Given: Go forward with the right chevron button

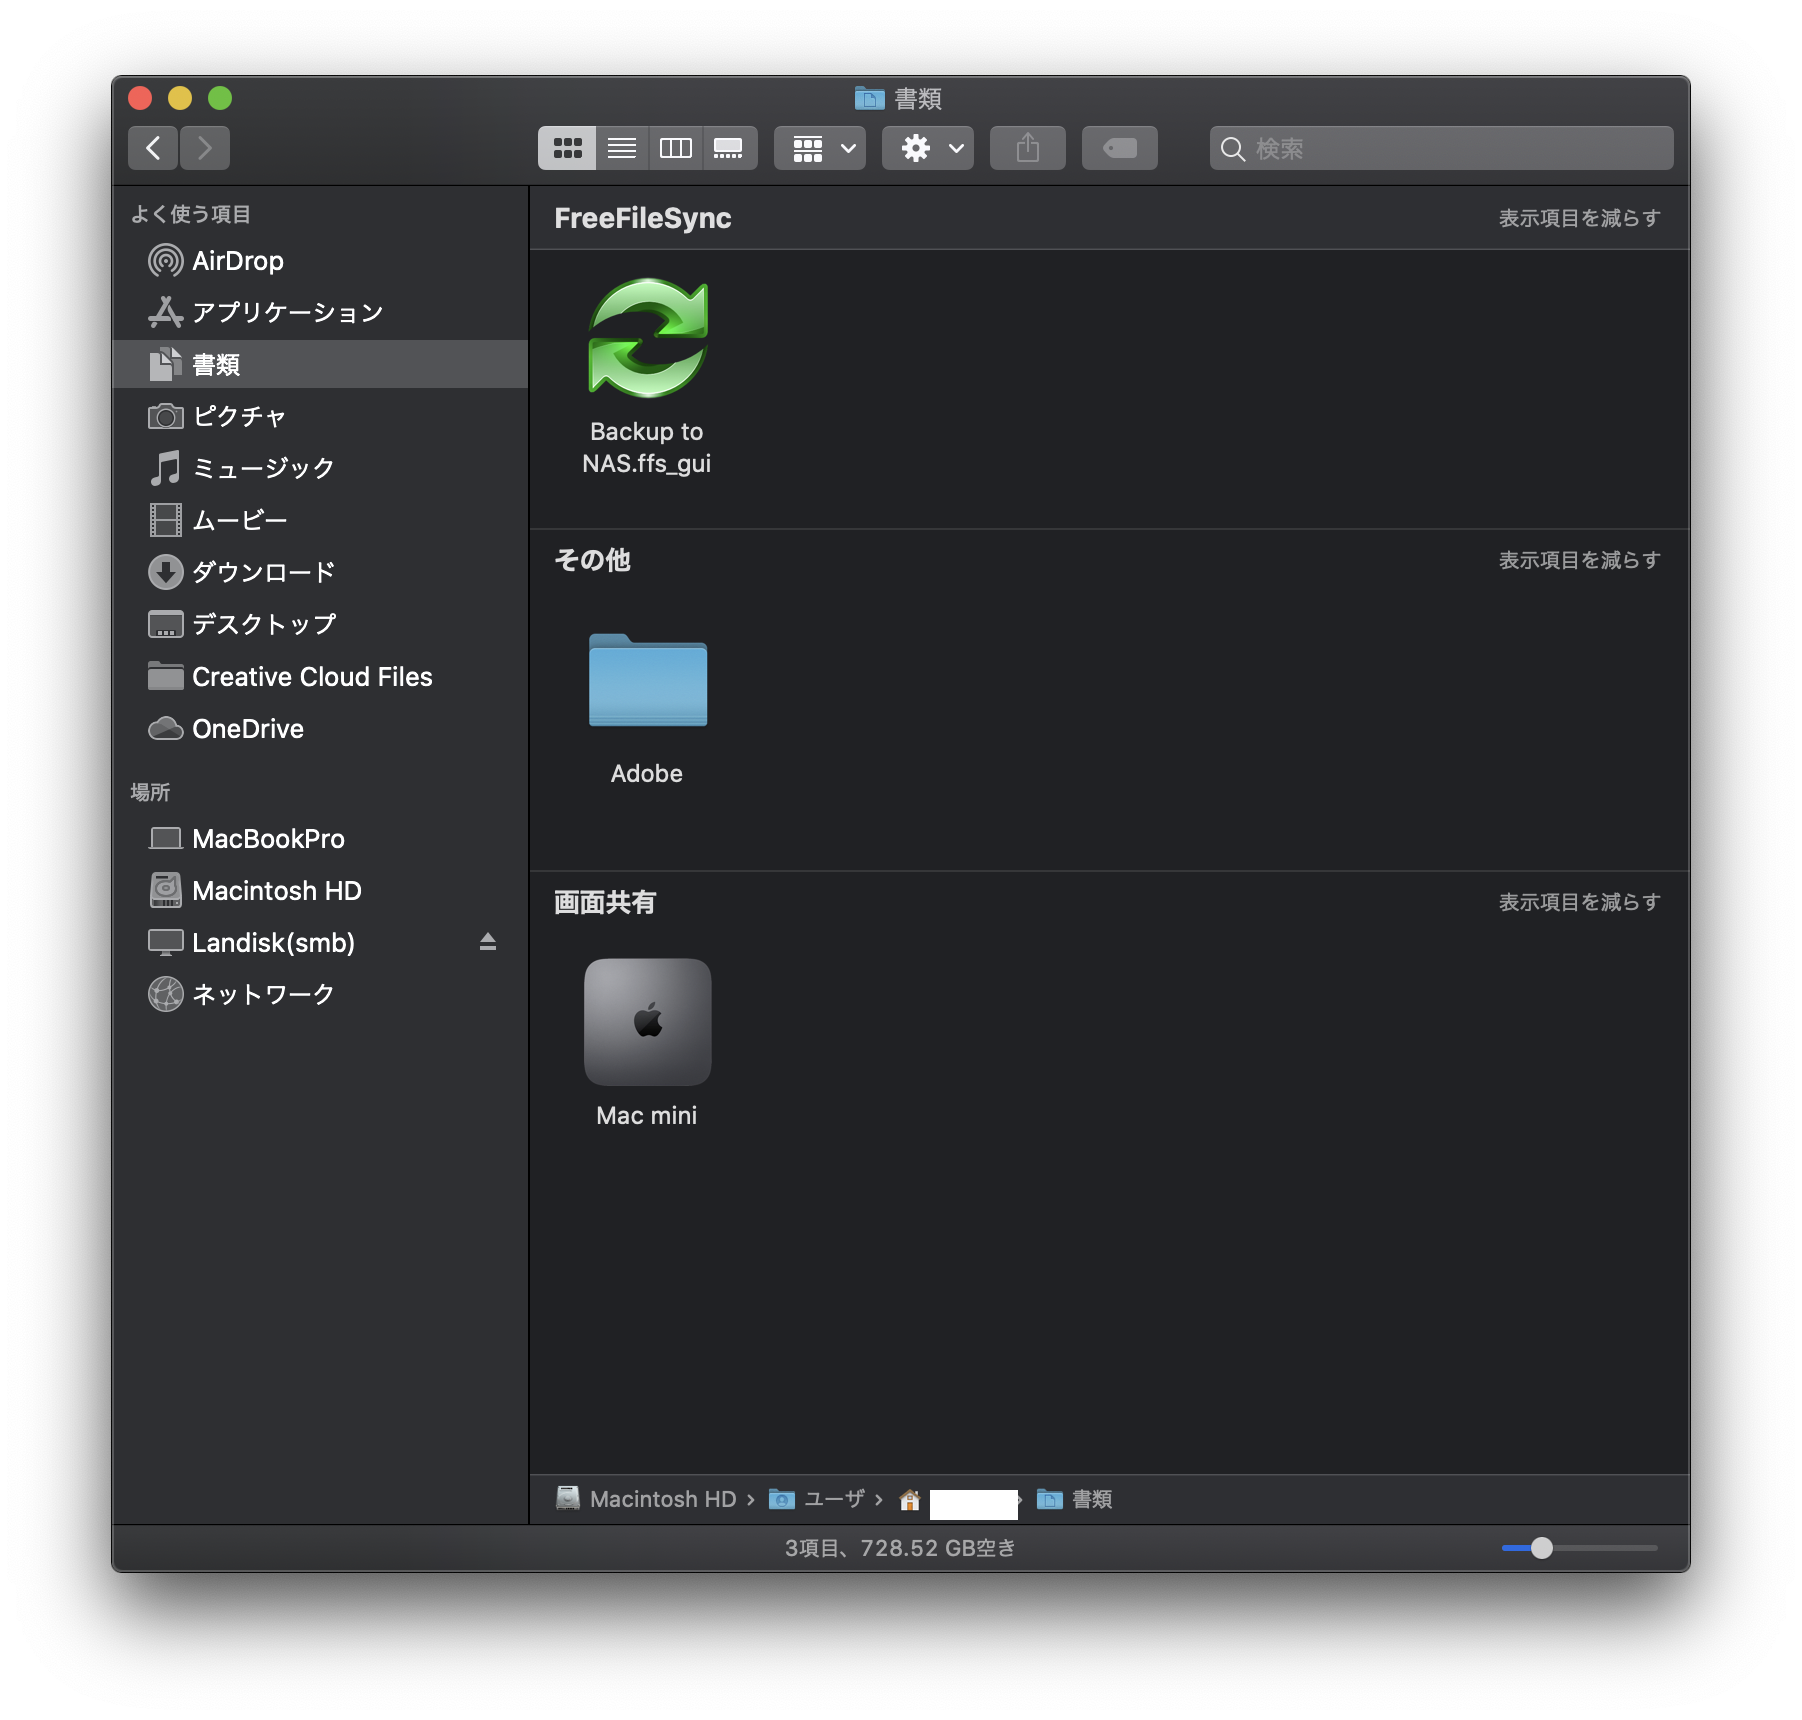Looking at the screenshot, I should pos(205,148).
